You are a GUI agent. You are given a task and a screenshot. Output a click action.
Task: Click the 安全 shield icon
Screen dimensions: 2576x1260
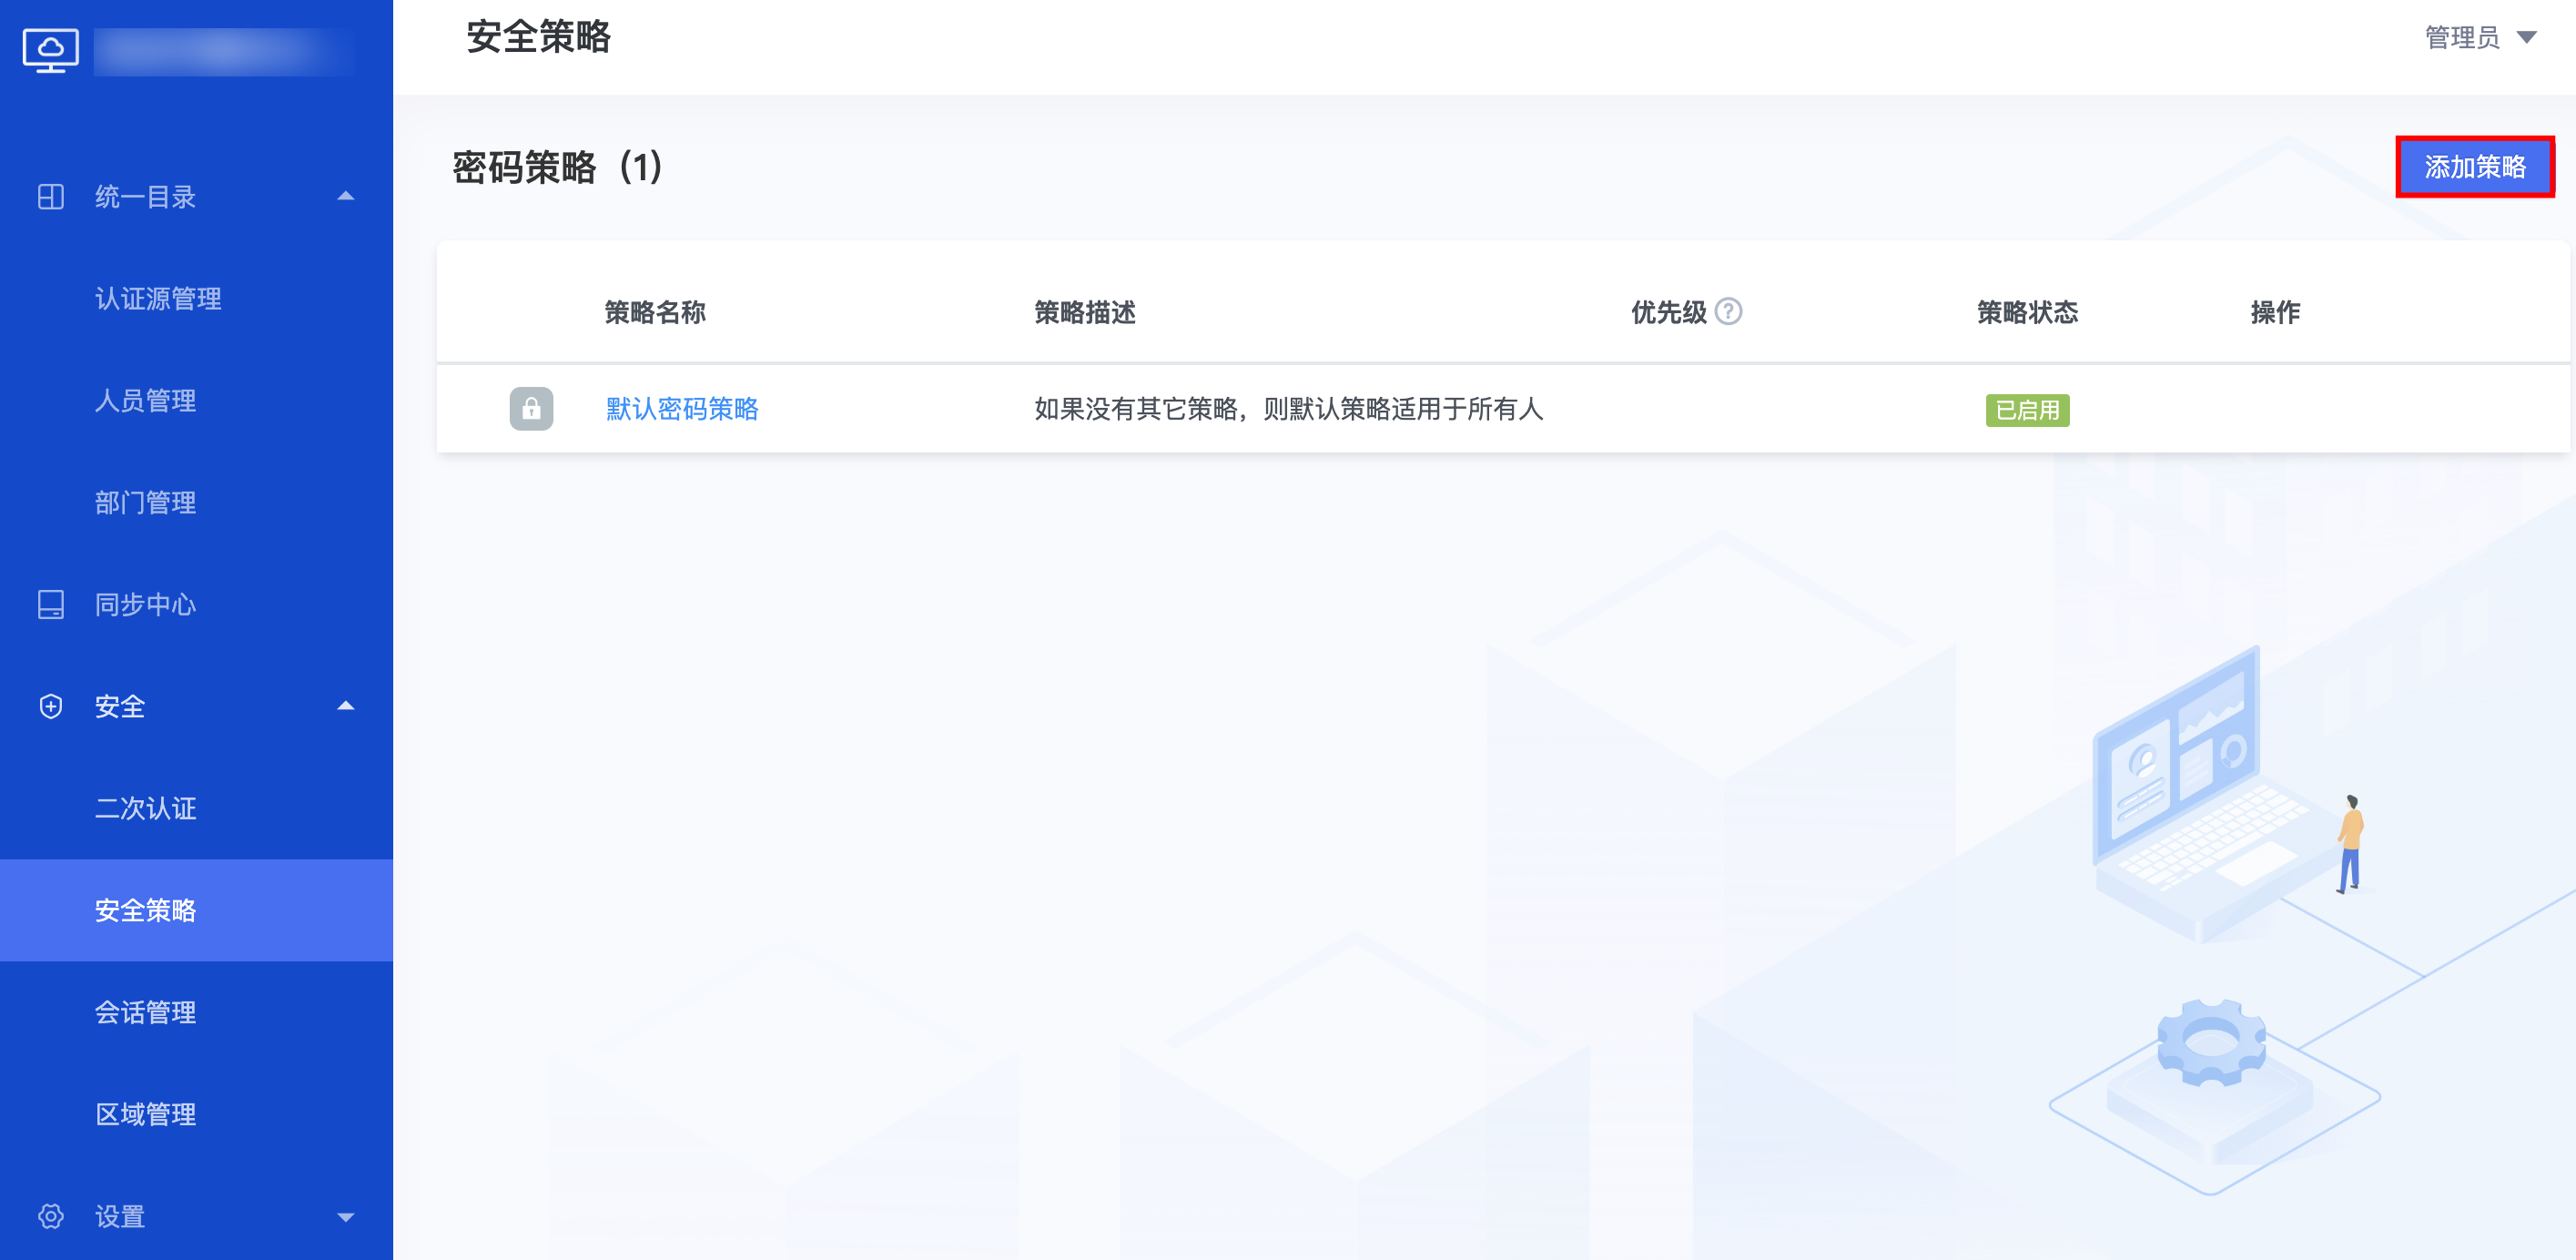coord(50,706)
